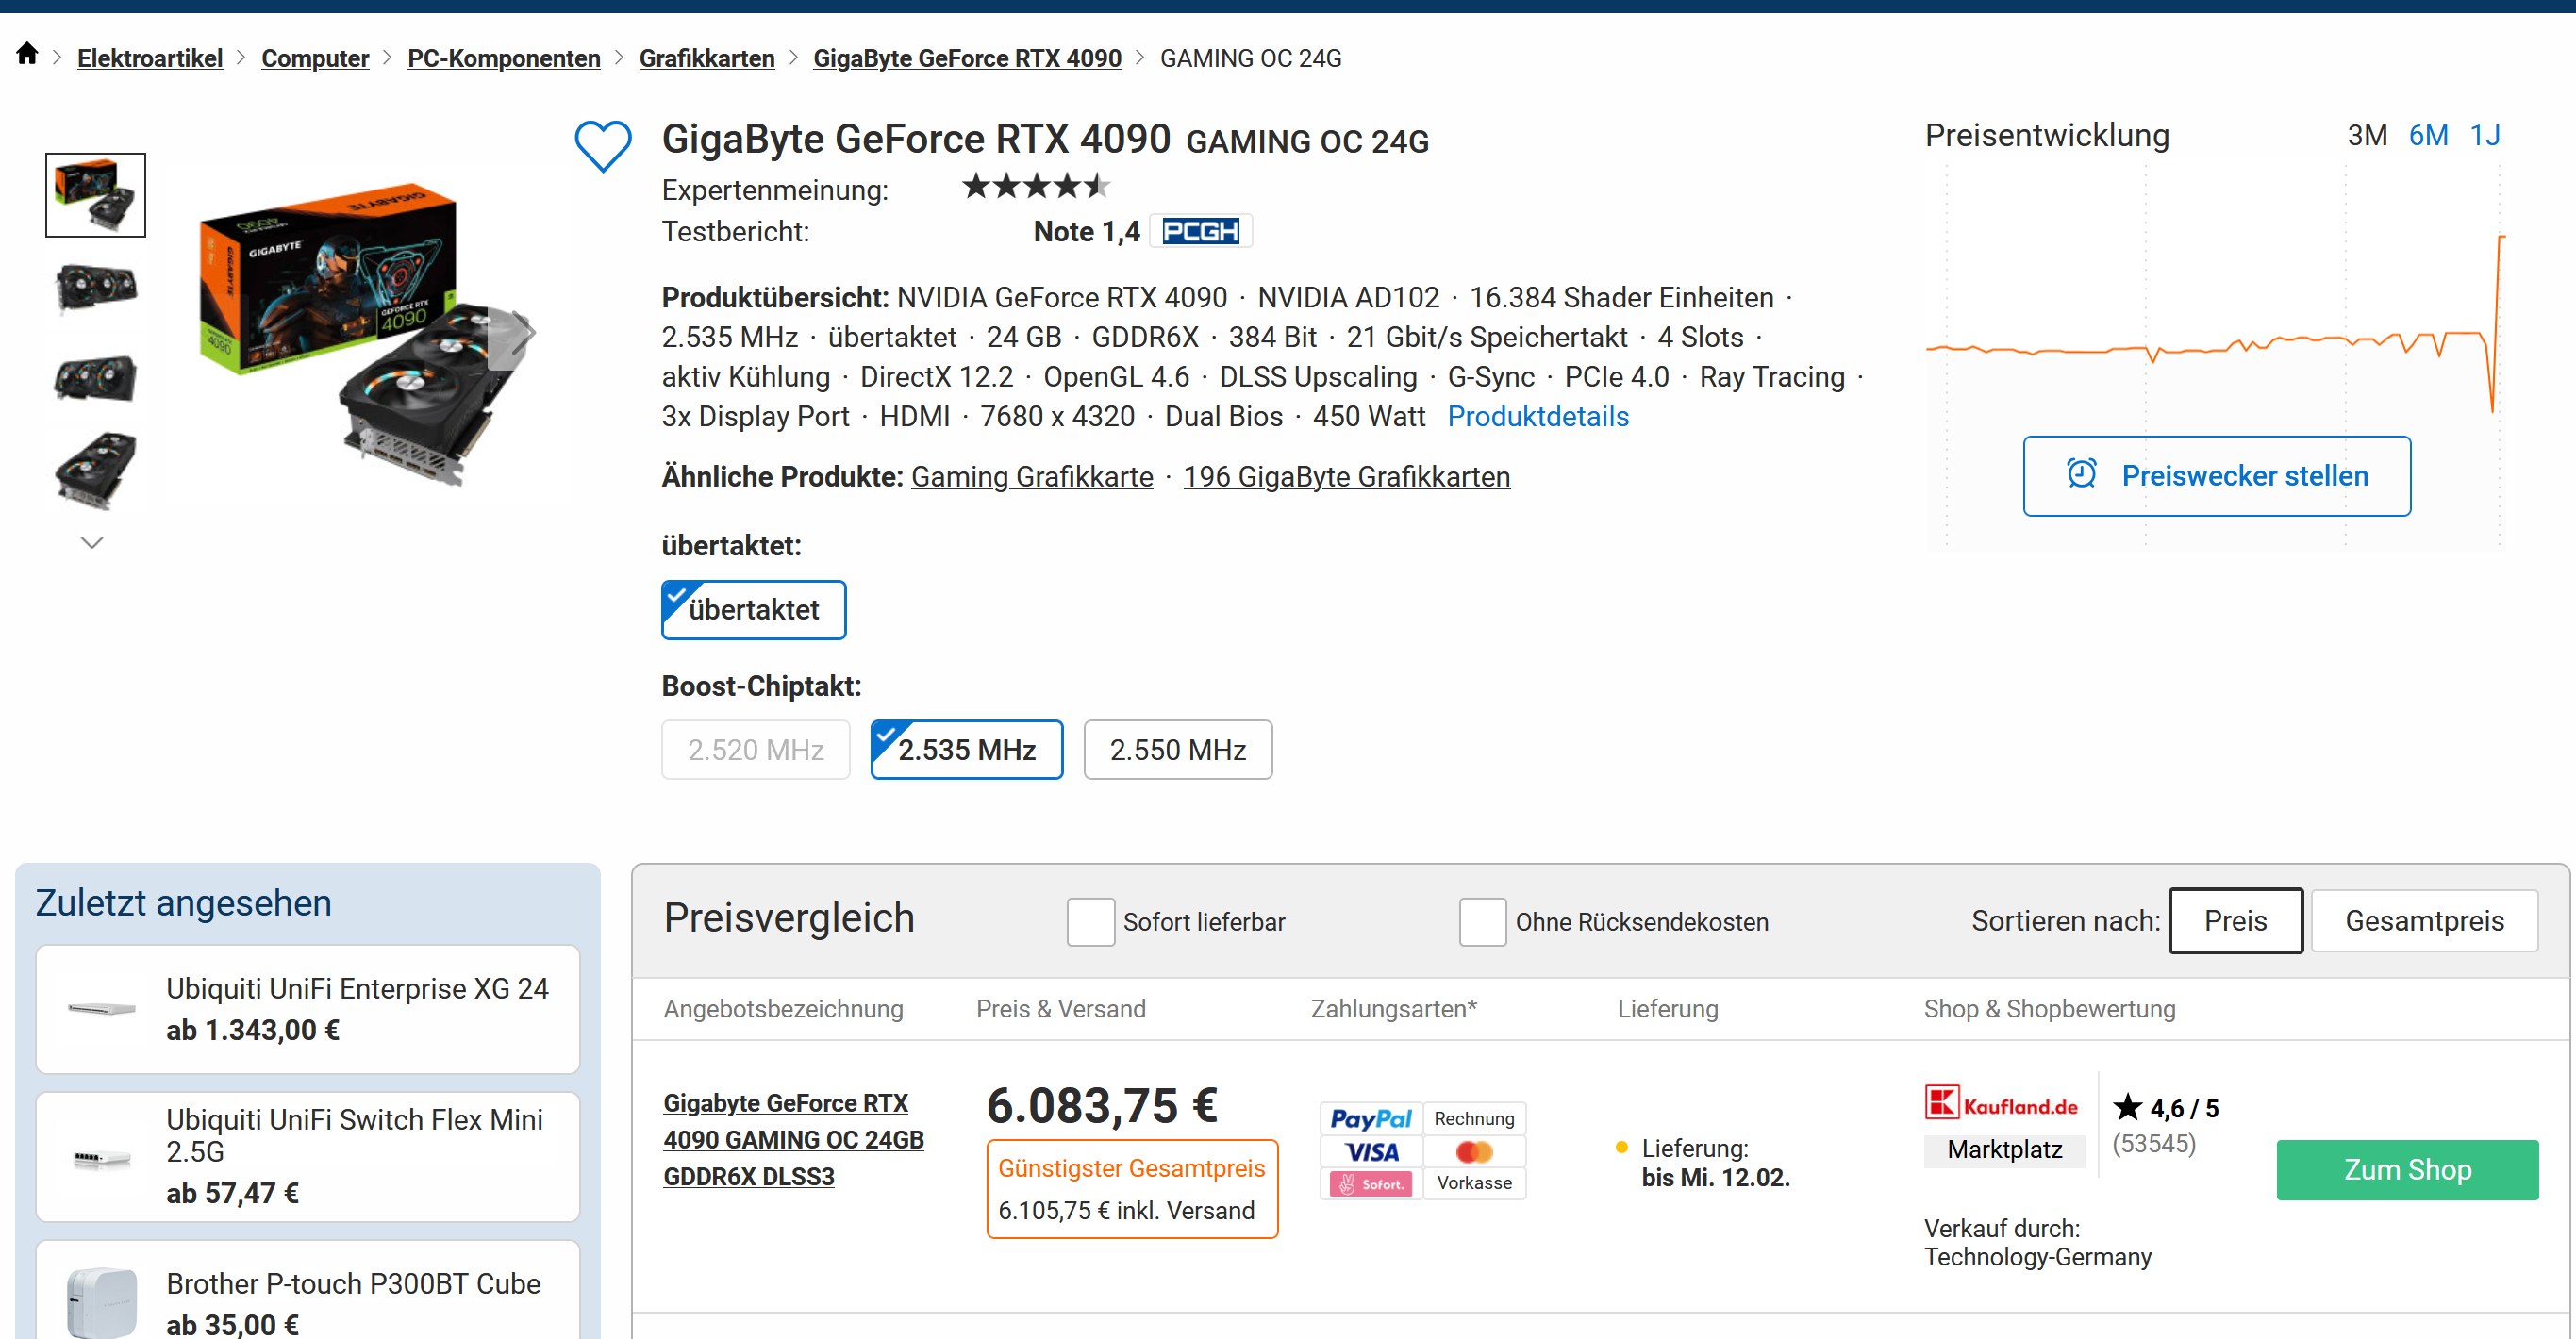Click the PayPal payment logo
This screenshot has height=1339, width=2576.
click(x=1371, y=1119)
